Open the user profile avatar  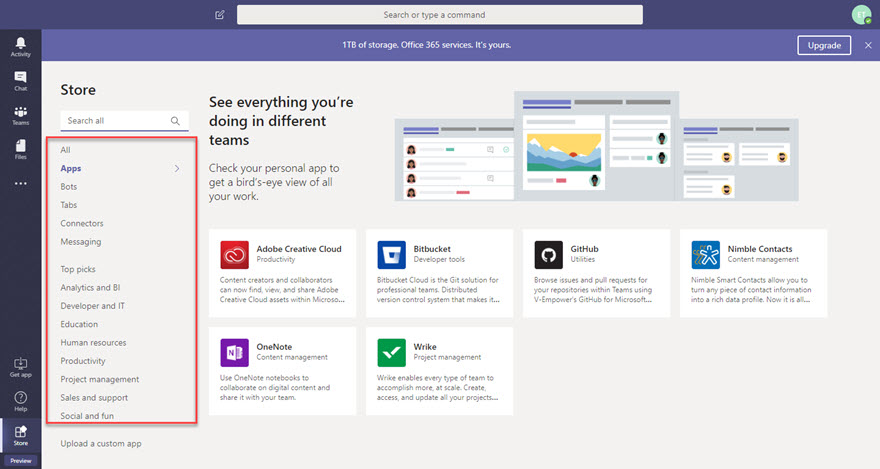[861, 15]
